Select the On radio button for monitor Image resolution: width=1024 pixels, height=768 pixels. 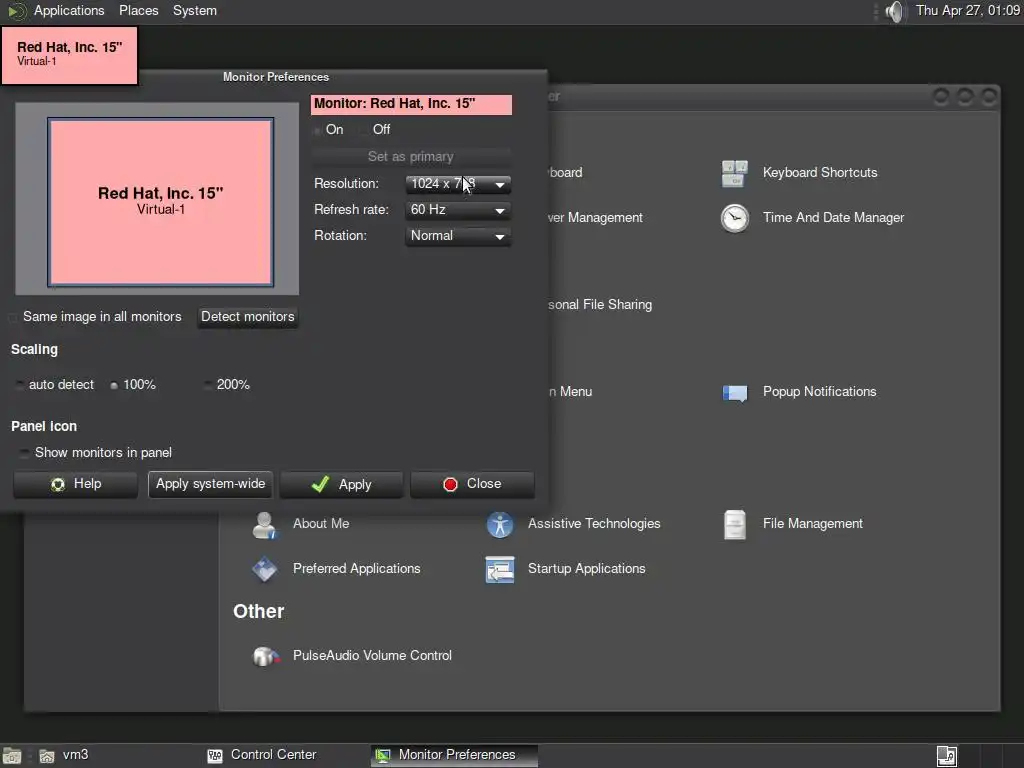point(317,131)
